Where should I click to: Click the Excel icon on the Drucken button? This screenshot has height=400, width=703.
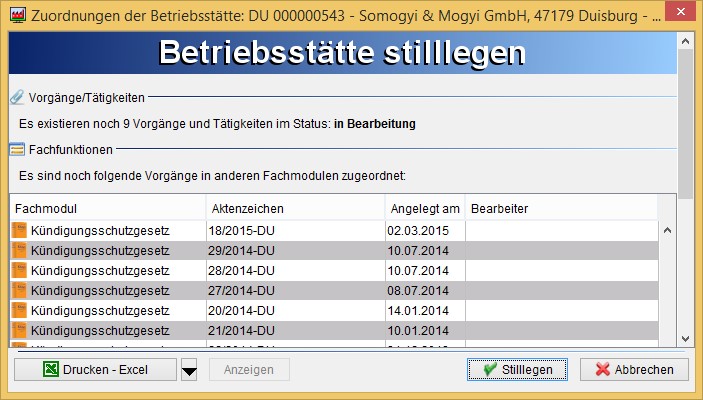[x=51, y=370]
